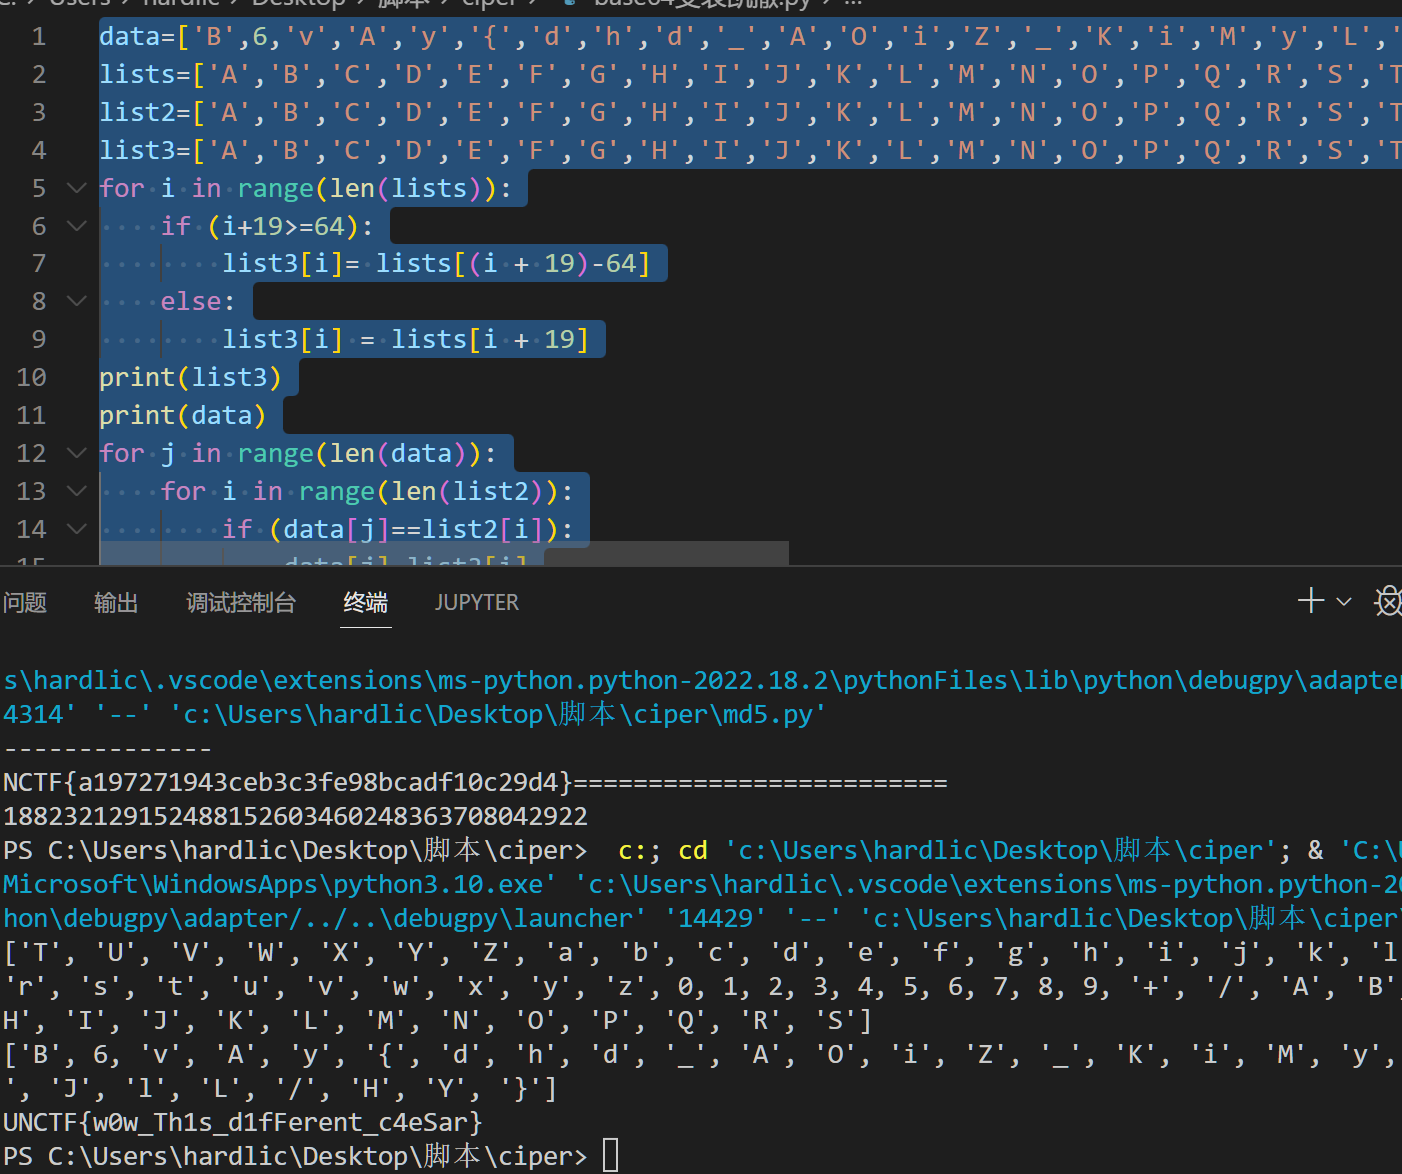Click the terminal prompt input area
Screen dimensions: 1402x1174
(x=610, y=1155)
